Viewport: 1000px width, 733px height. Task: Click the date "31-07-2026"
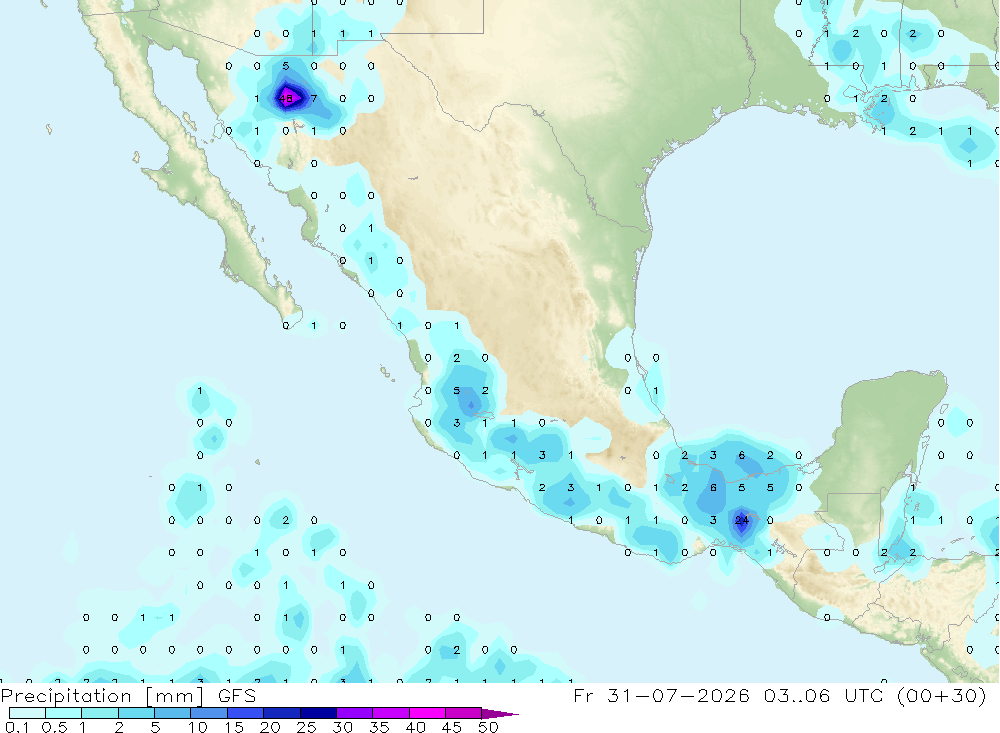(679, 695)
